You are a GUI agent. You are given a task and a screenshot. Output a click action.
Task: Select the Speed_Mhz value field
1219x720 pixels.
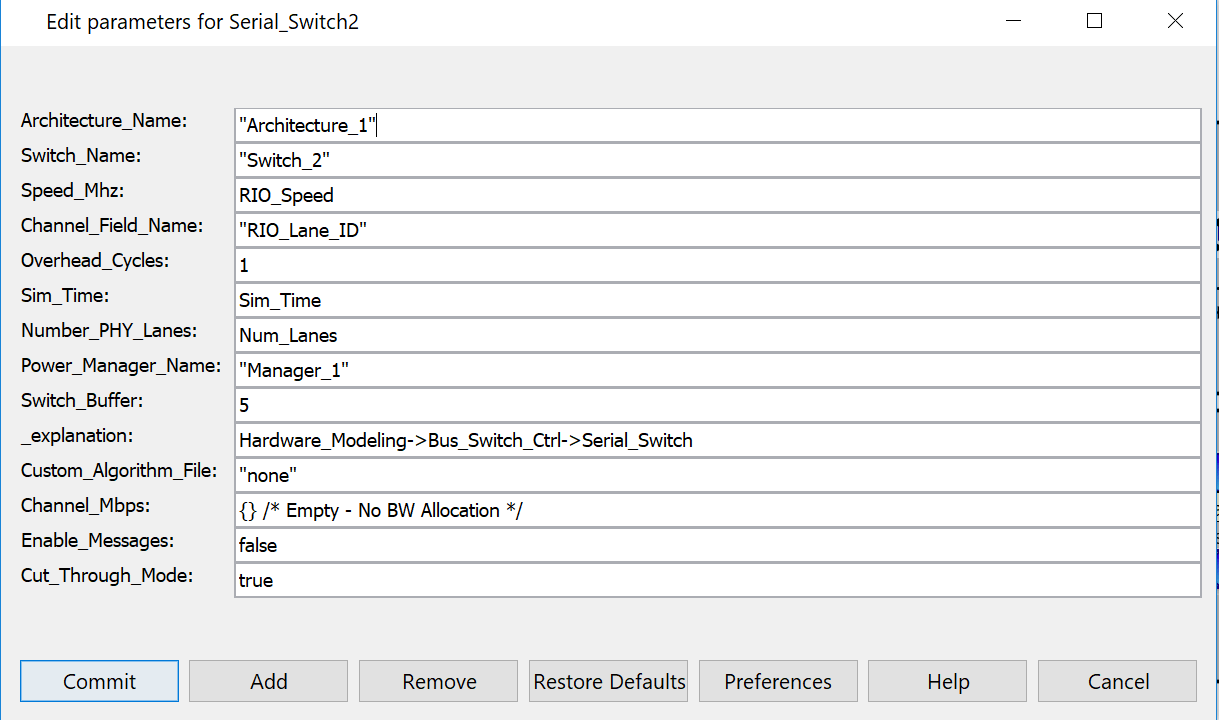tap(717, 195)
